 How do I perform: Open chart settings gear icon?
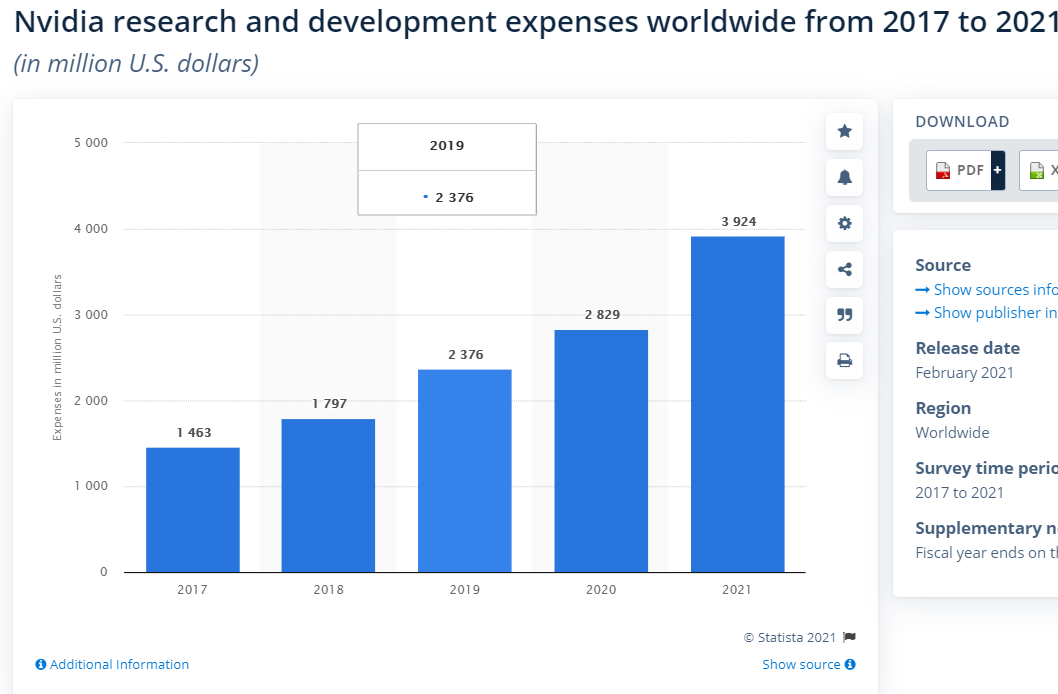pyautogui.click(x=844, y=223)
